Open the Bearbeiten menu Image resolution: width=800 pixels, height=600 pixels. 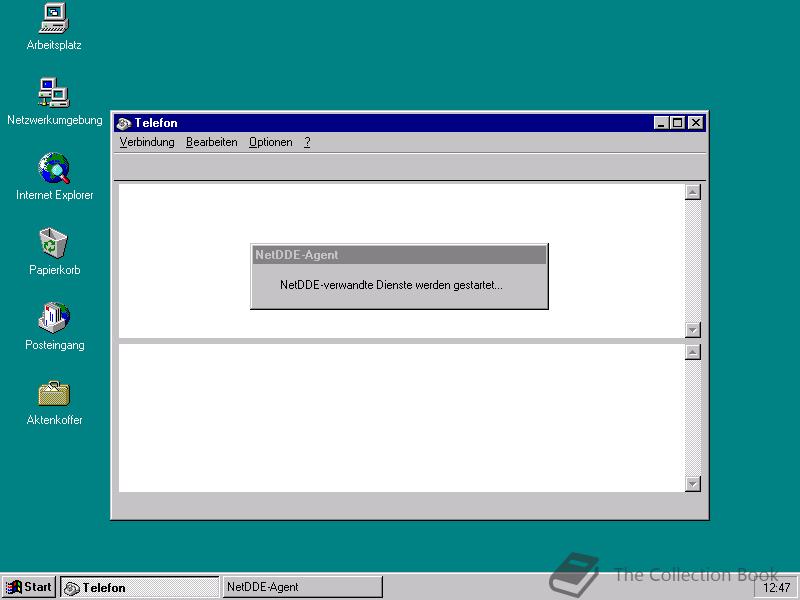[x=212, y=142]
